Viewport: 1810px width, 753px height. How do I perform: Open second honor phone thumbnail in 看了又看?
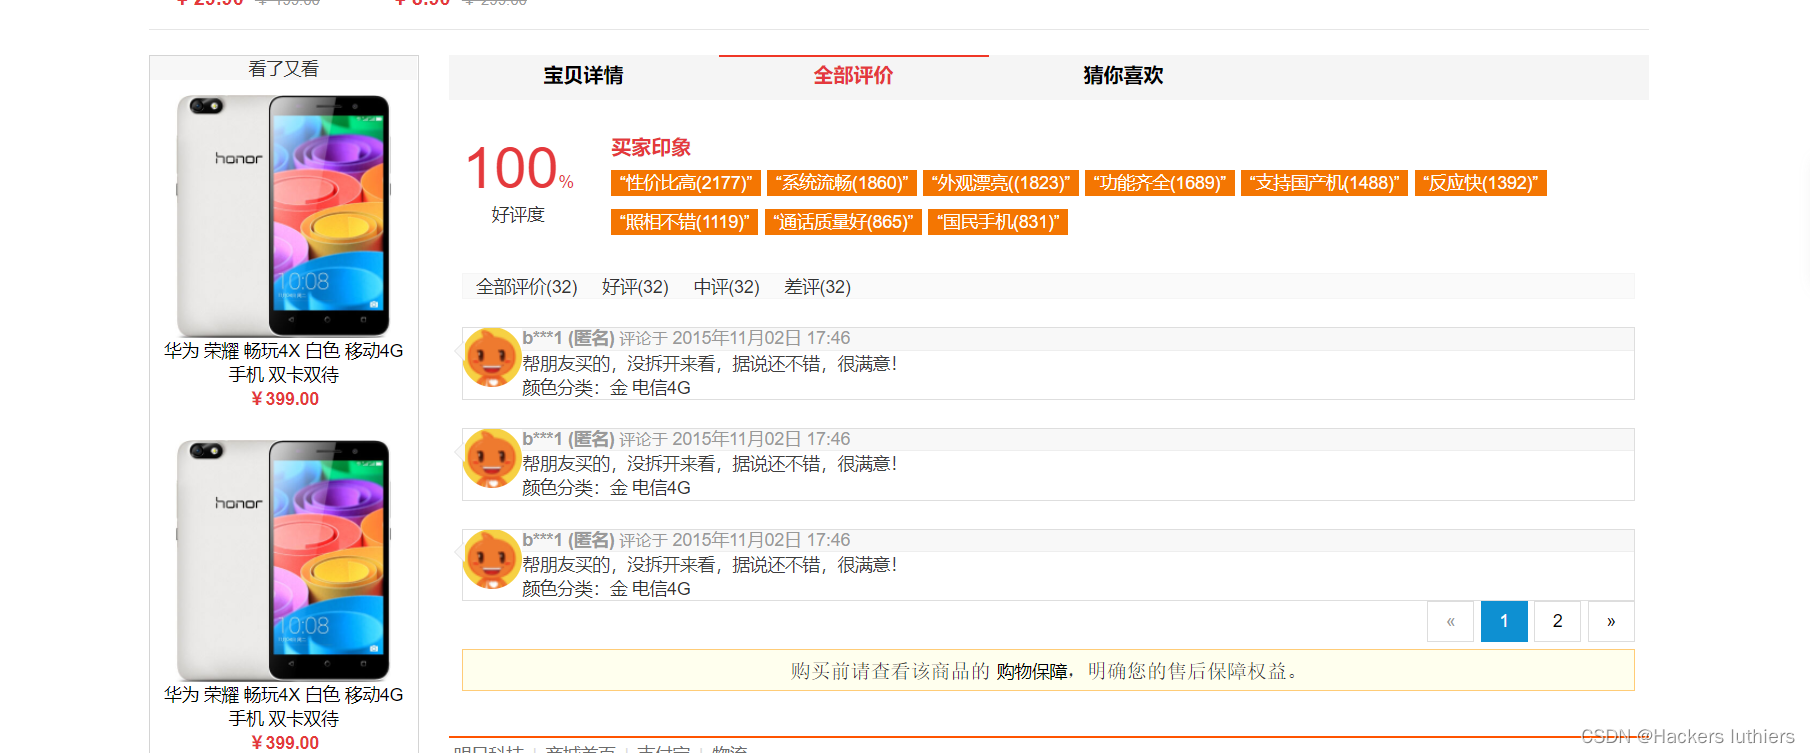(283, 560)
